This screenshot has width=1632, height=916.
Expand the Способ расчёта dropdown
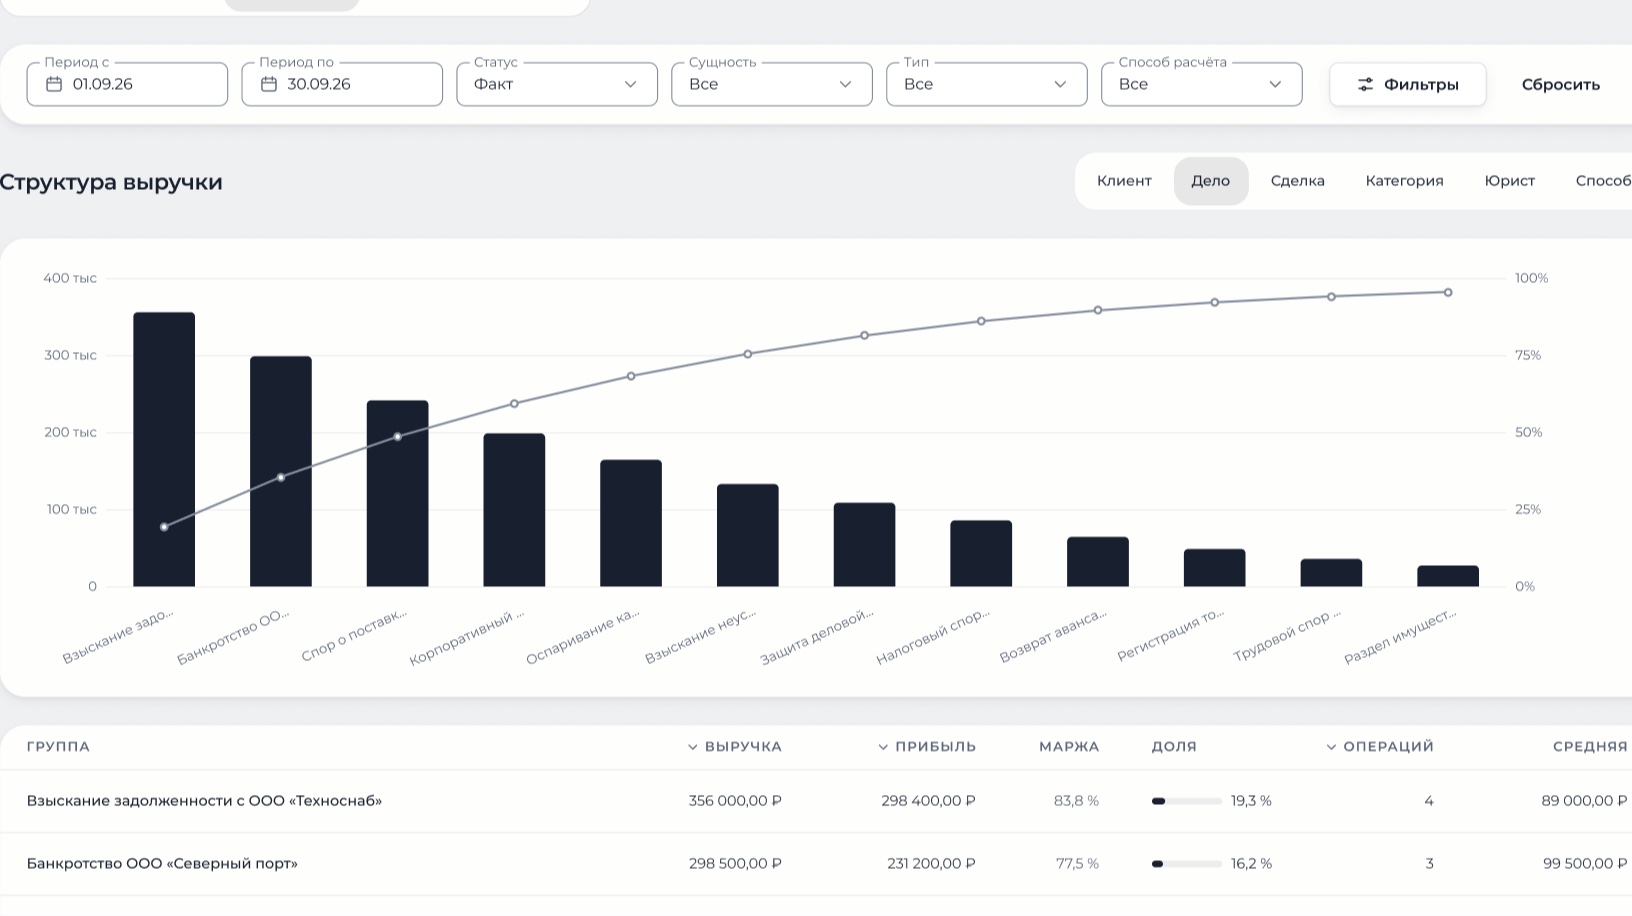point(1202,84)
